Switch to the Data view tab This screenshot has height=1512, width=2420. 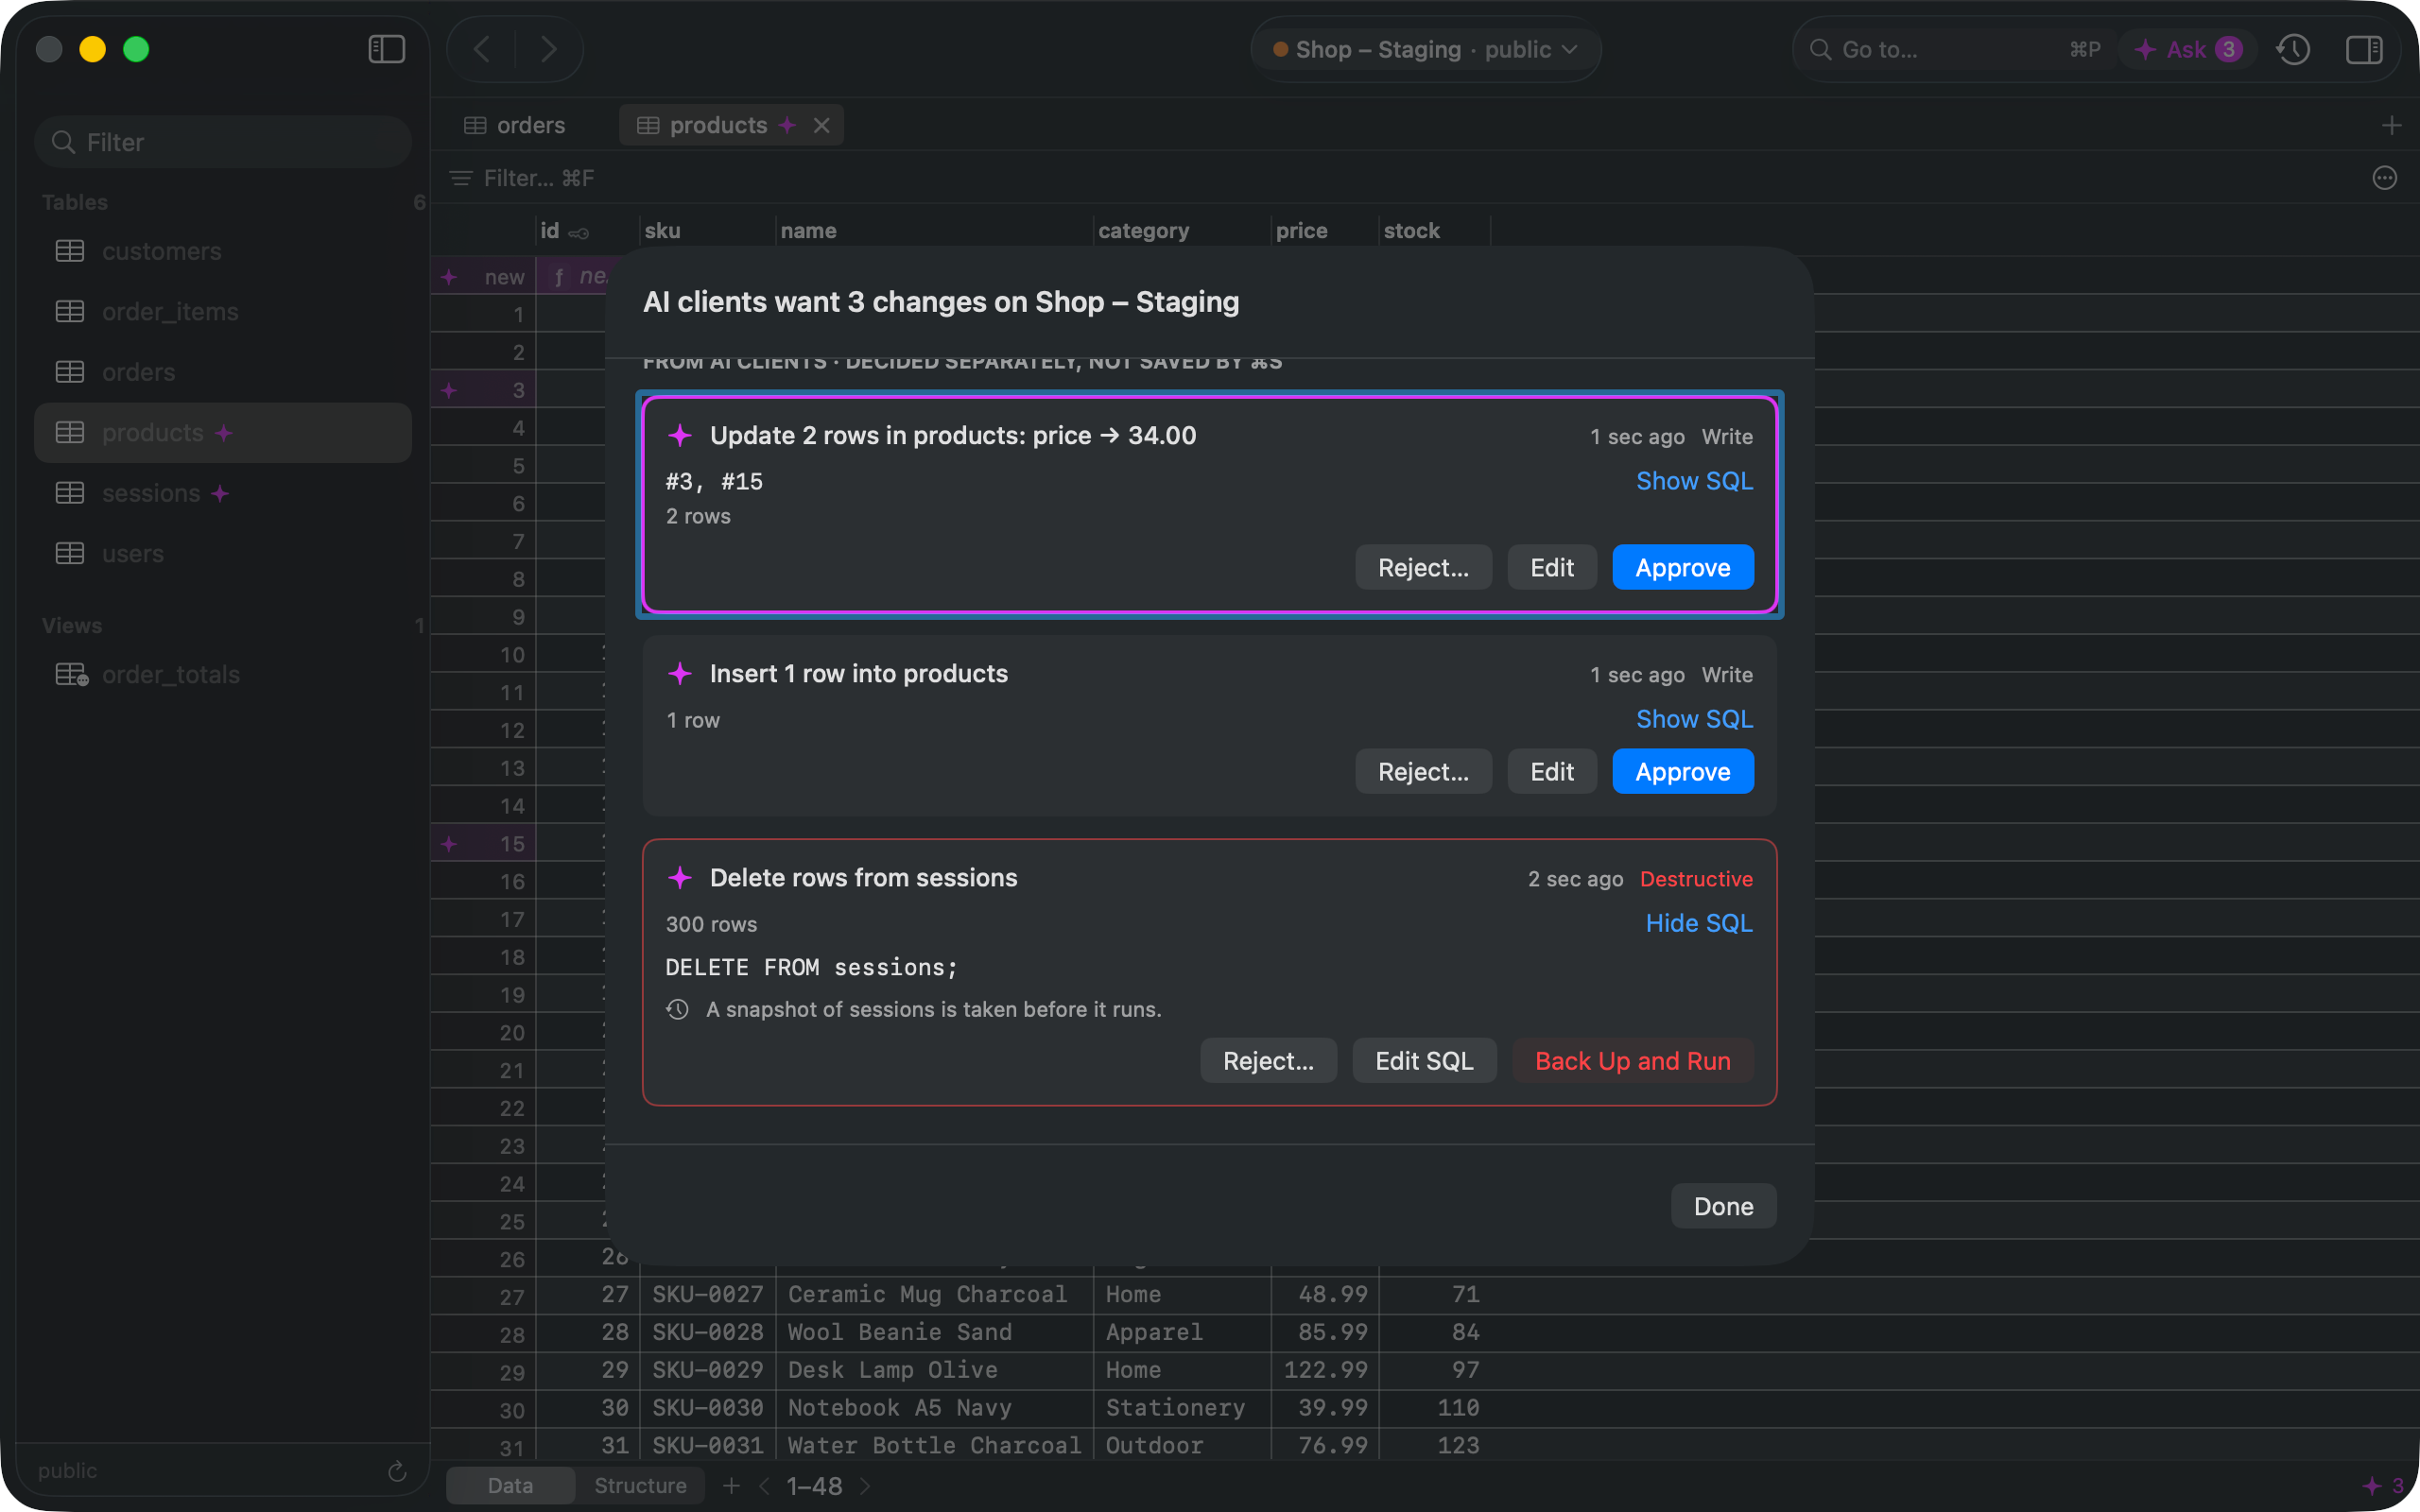tap(510, 1485)
